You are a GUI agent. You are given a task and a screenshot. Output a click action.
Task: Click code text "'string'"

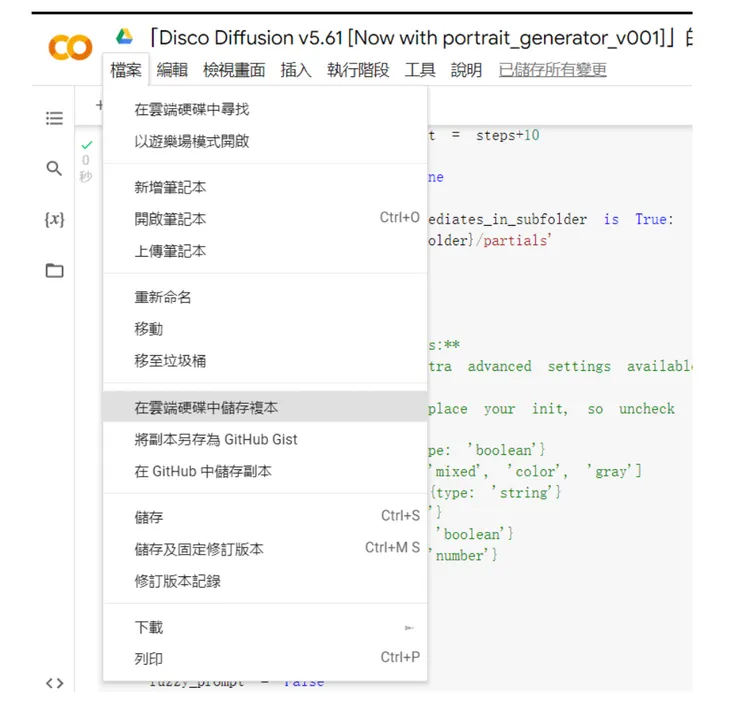(x=523, y=492)
